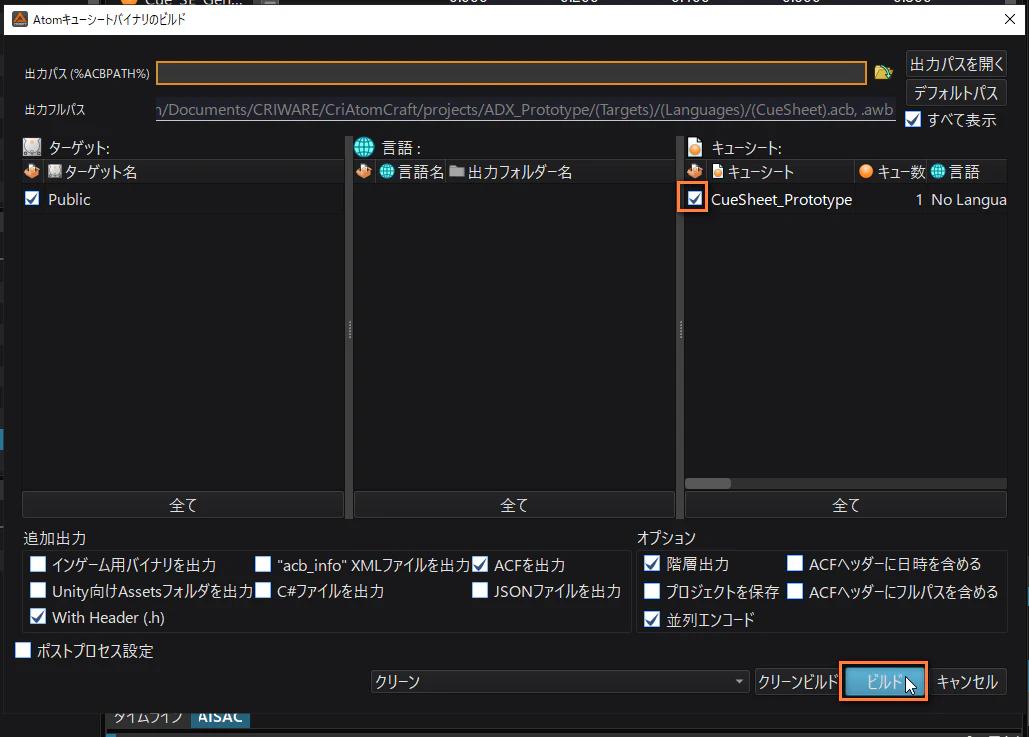Close the Atom build dialog
Image resolution: width=1029 pixels, height=737 pixels.
(1010, 19)
